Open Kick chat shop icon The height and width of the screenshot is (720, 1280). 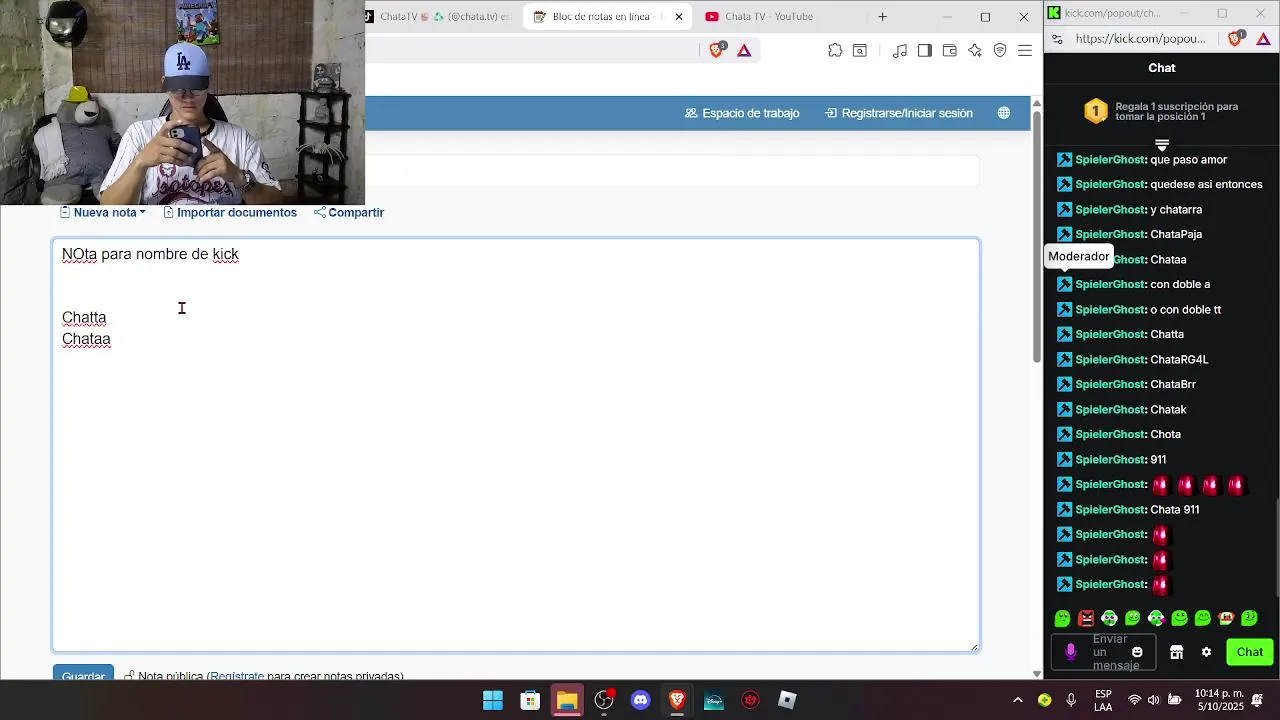pos(1177,652)
